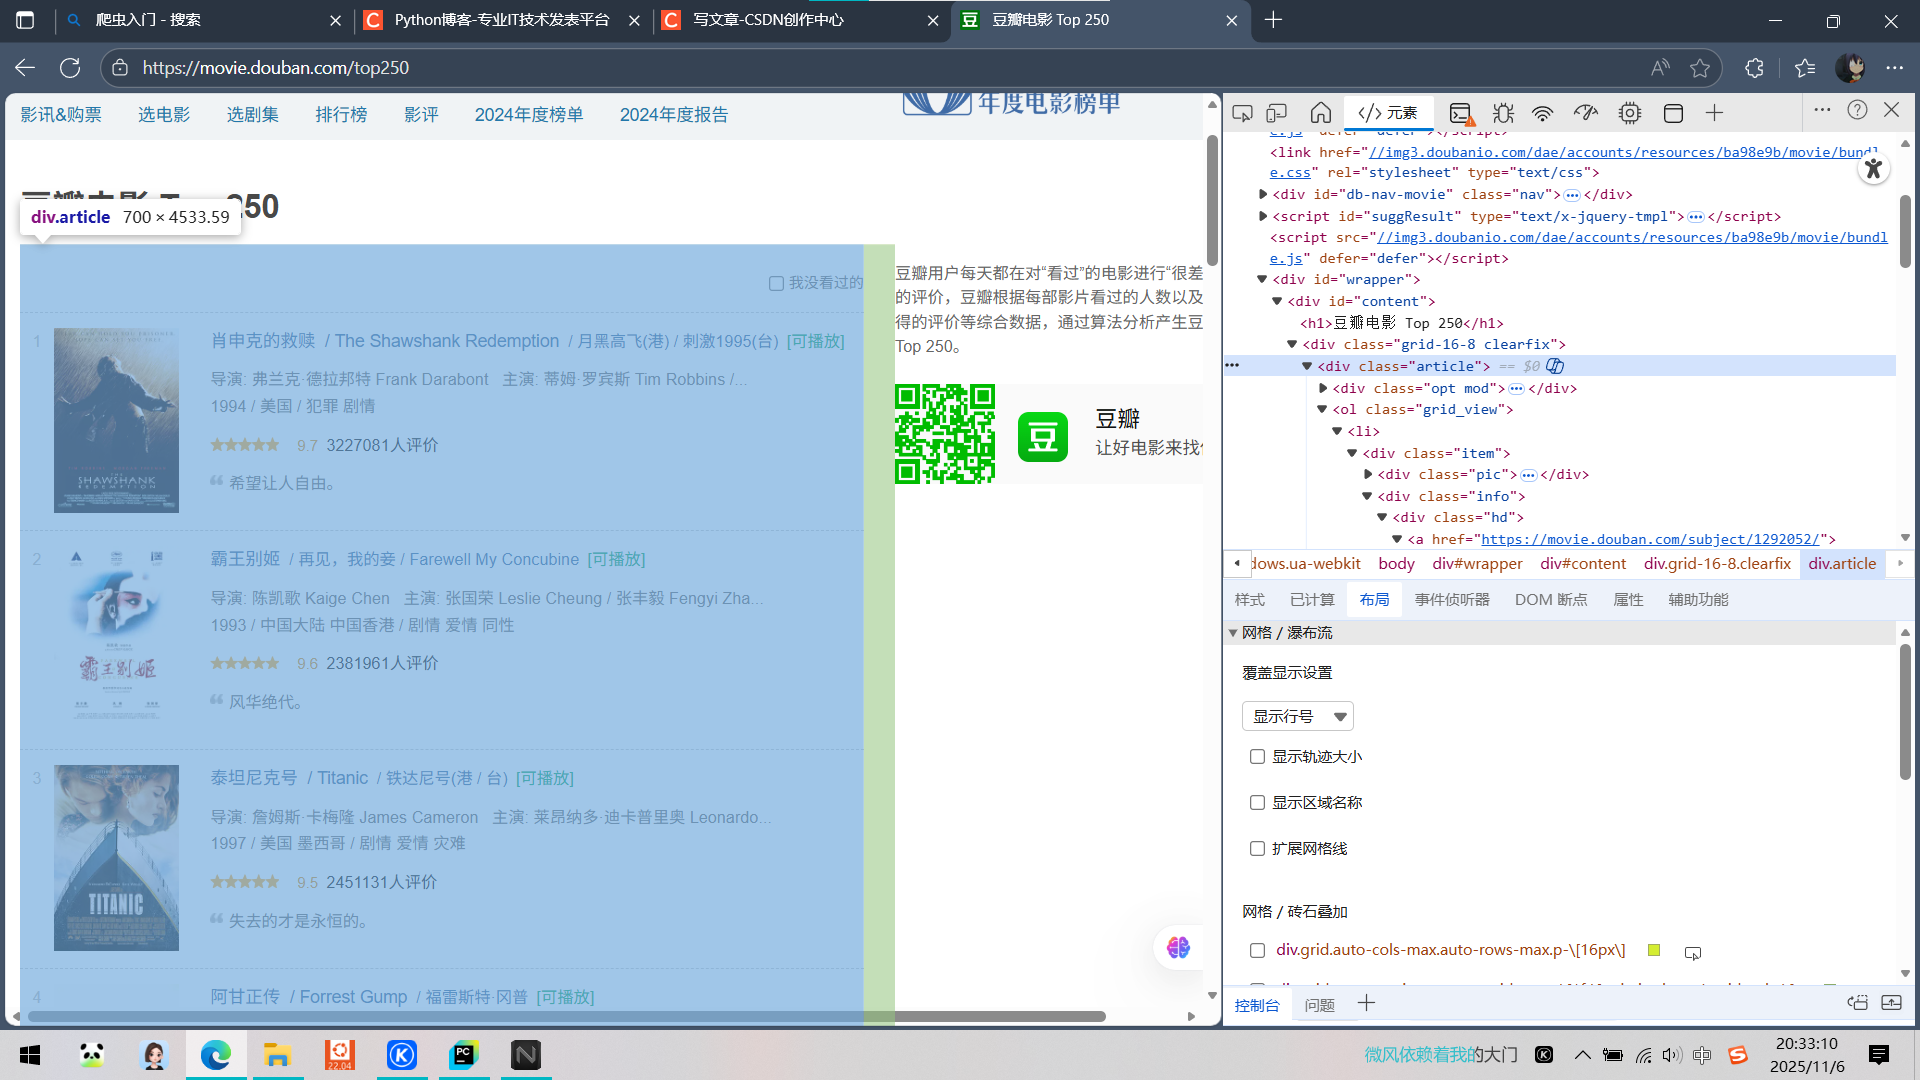This screenshot has width=1920, height=1080.
Task: Open the Performance gauge icon tool
Action: (x=1586, y=113)
